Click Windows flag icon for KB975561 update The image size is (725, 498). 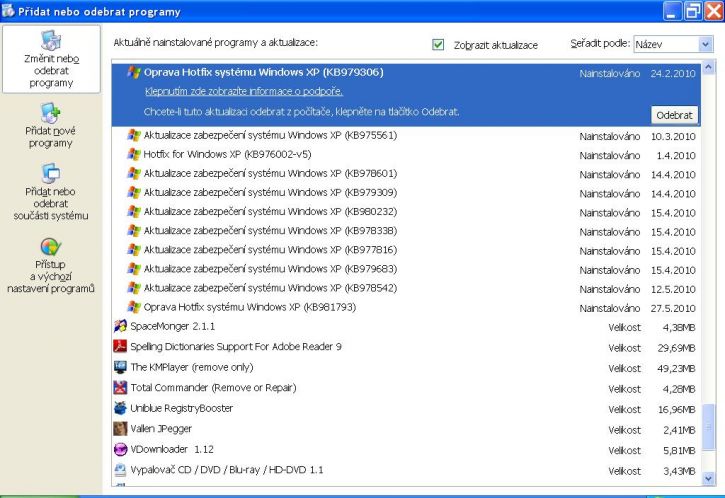134,135
